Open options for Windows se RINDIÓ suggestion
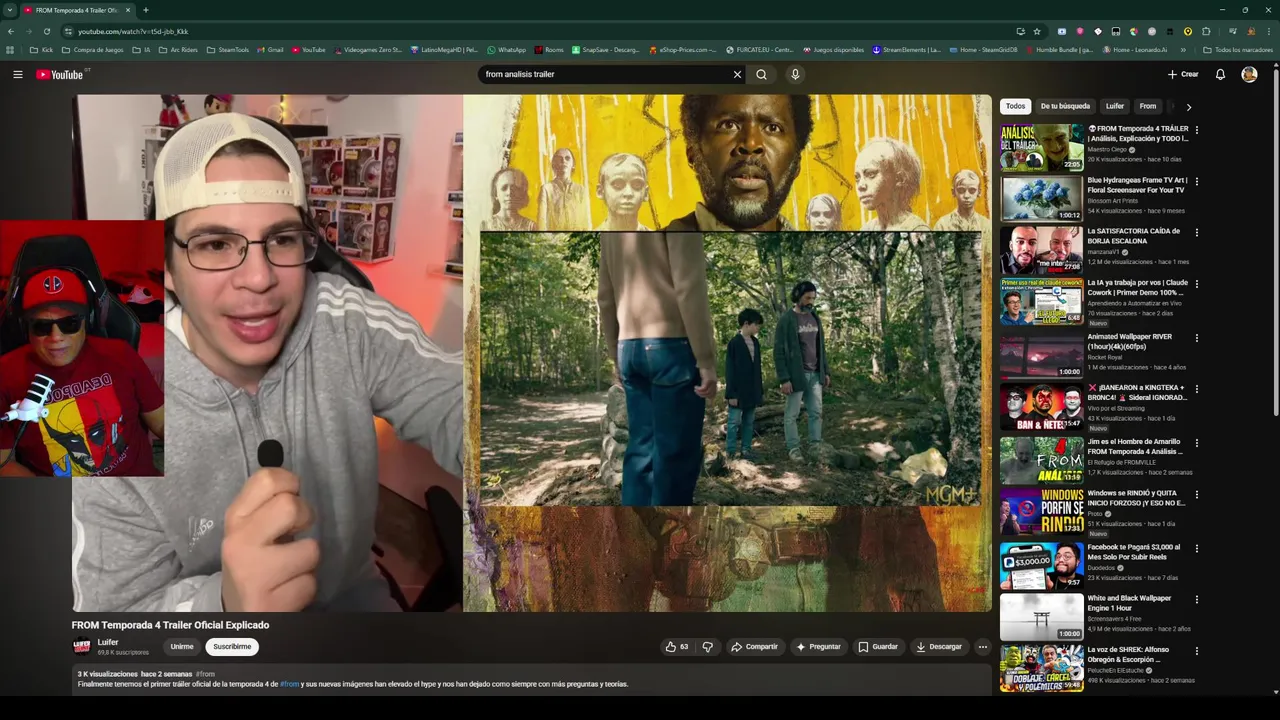1280x720 pixels. (1196, 493)
